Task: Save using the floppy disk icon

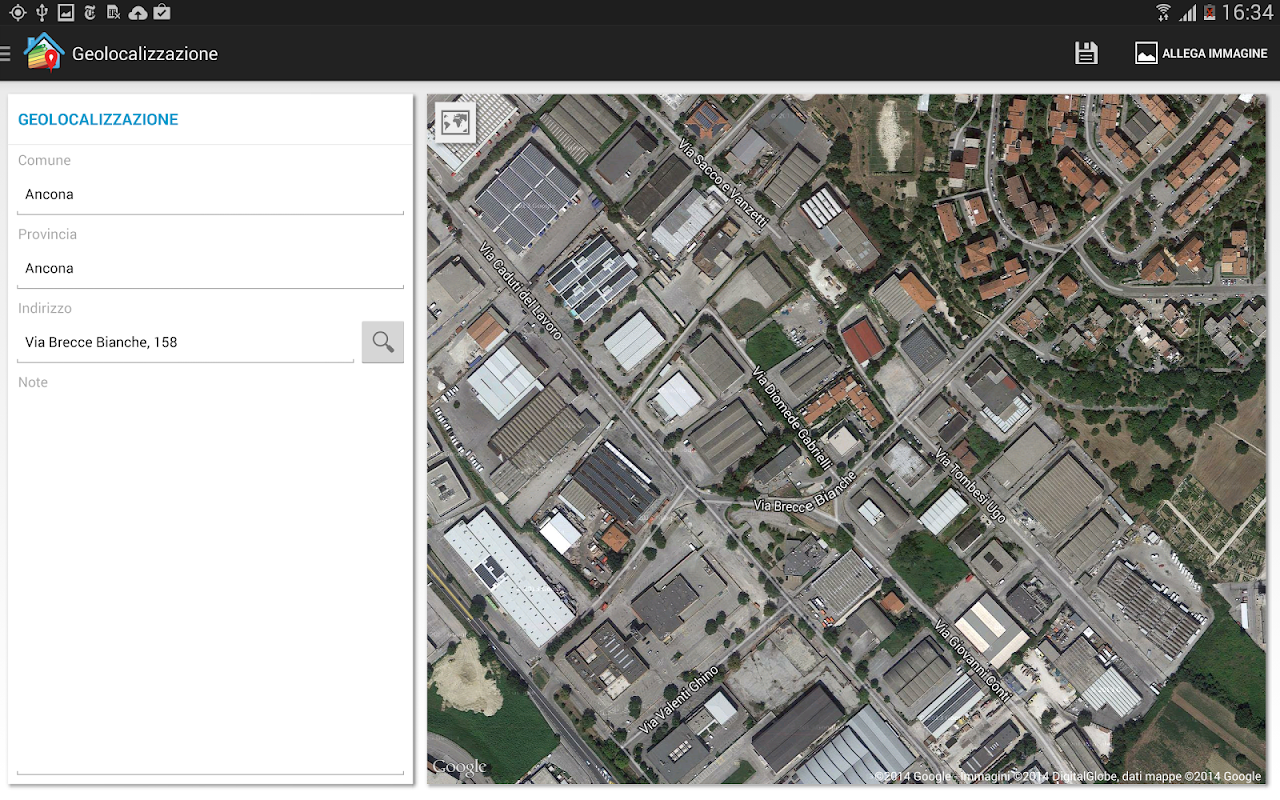Action: [x=1086, y=54]
